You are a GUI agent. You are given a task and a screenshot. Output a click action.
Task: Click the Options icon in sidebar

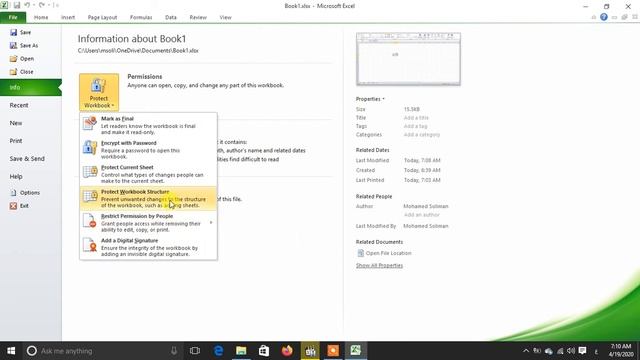13,193
